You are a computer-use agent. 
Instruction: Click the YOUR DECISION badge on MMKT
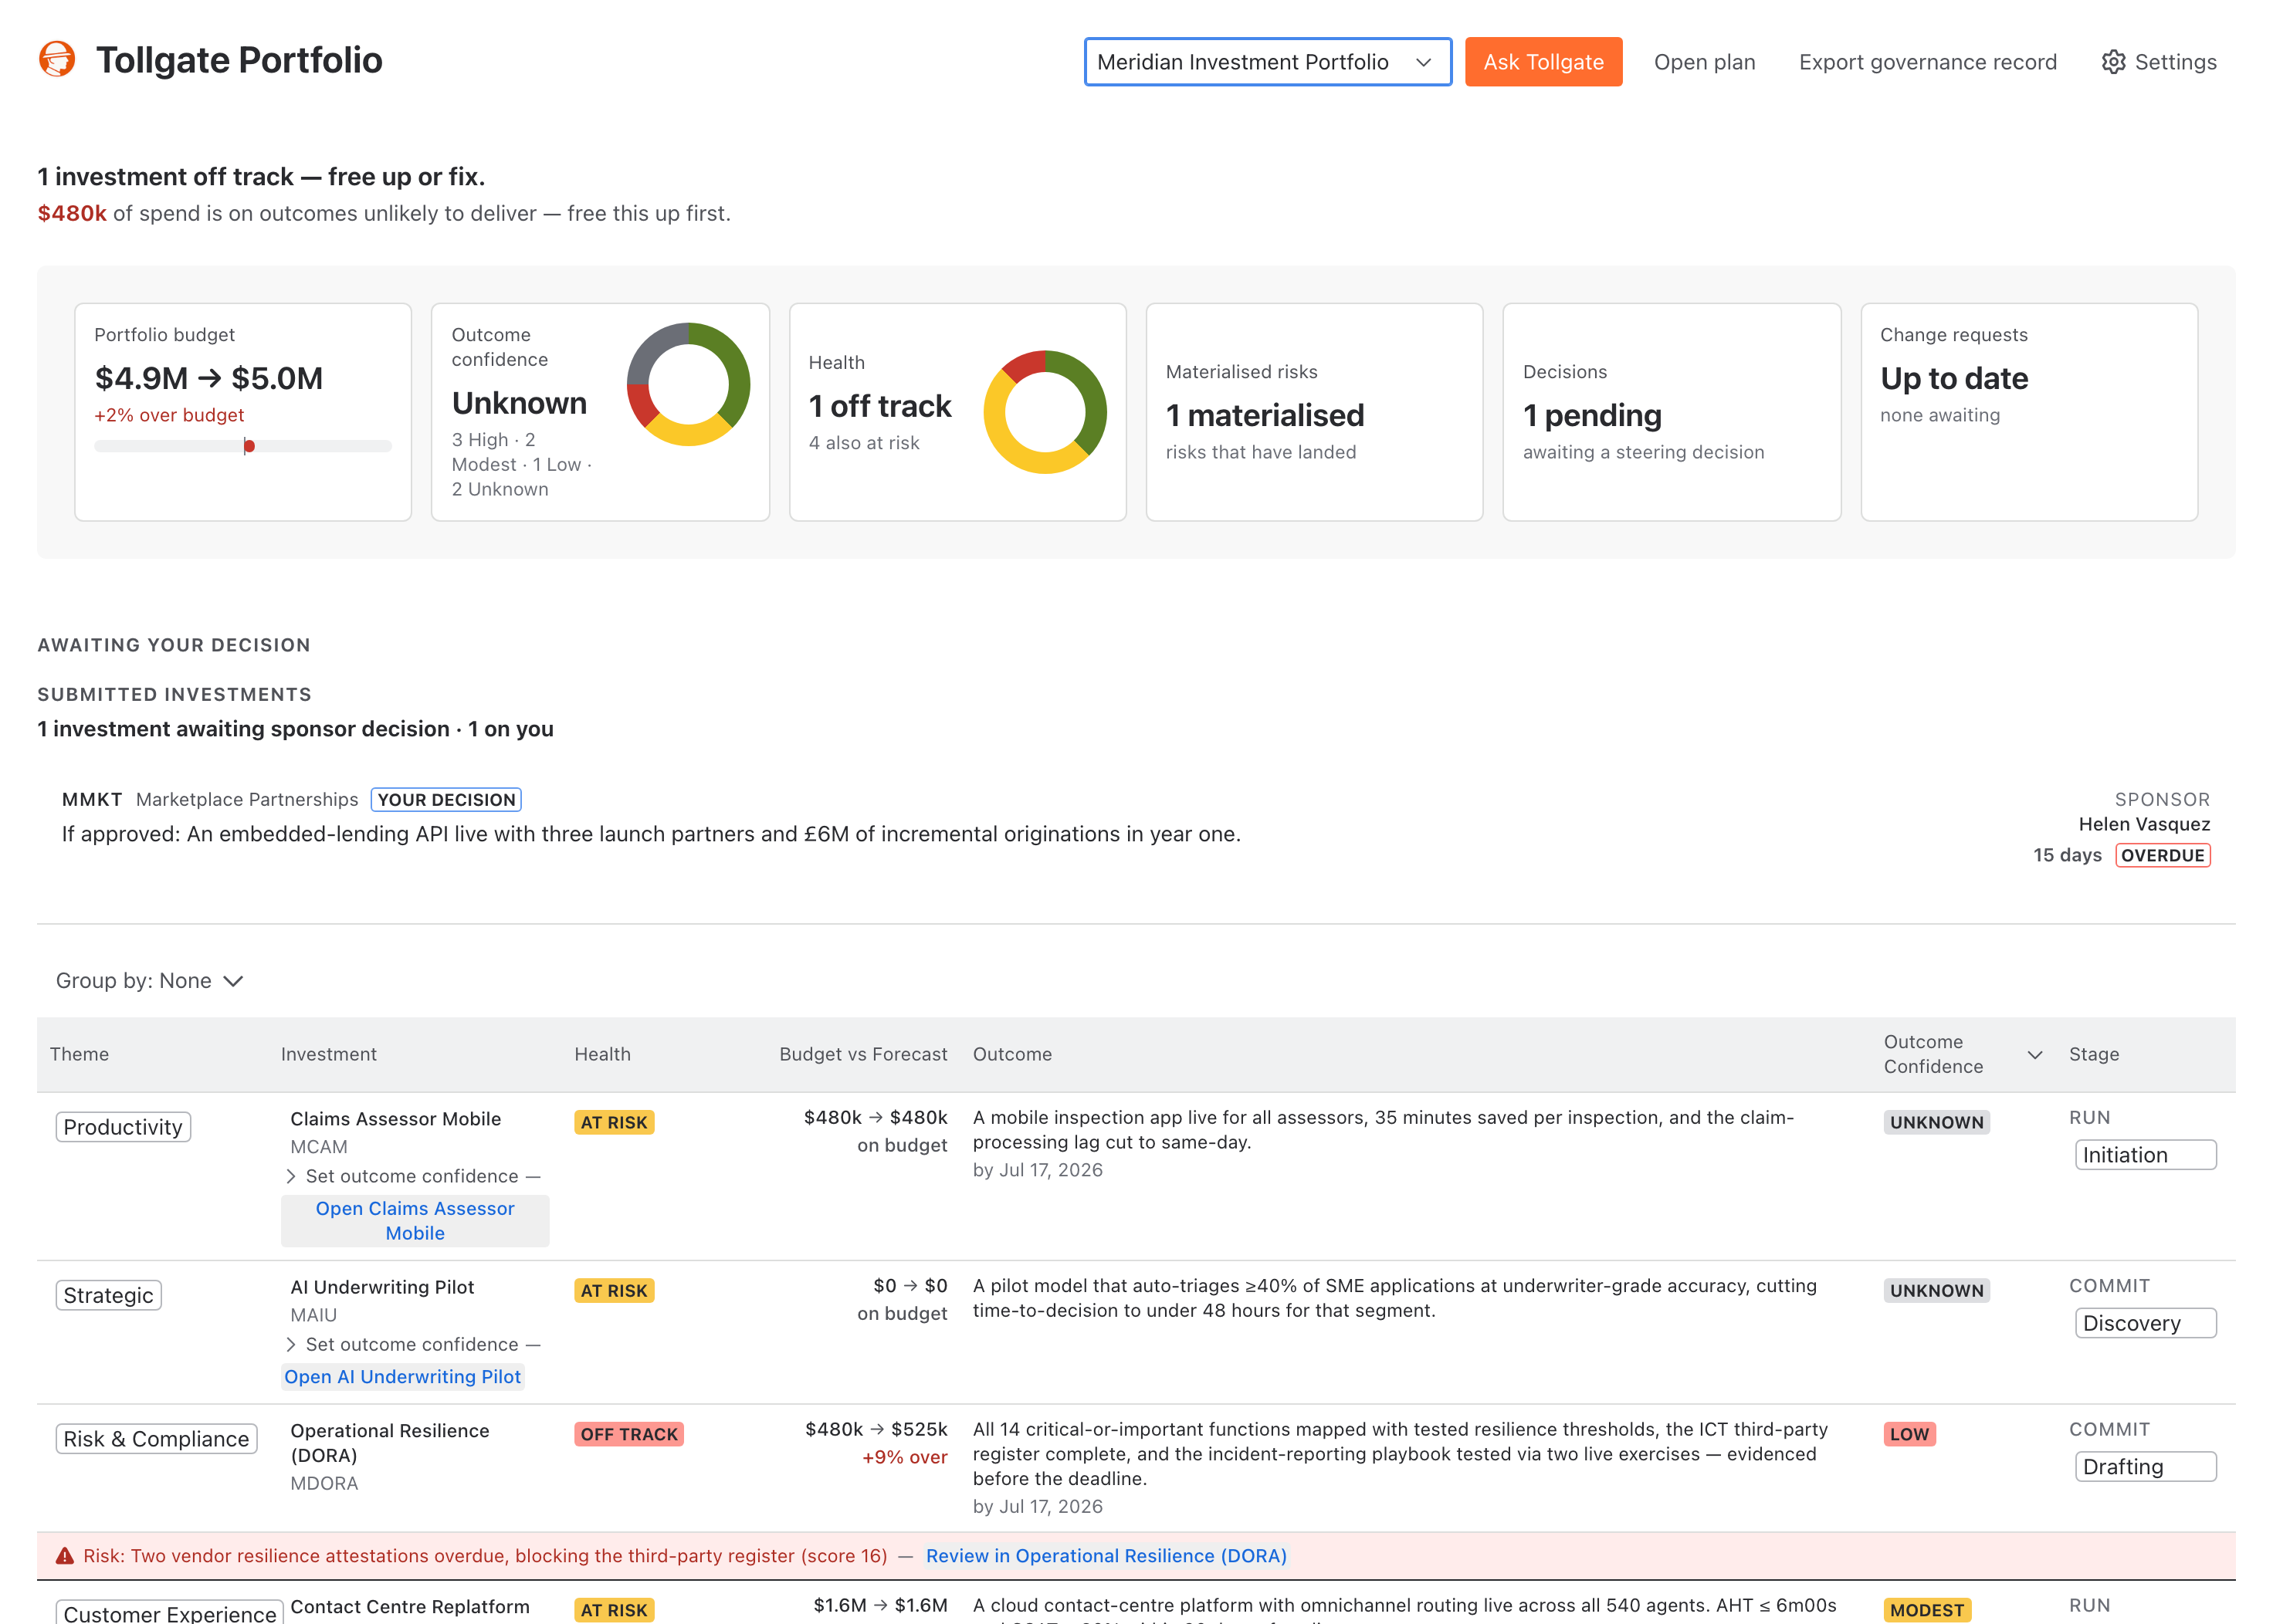pyautogui.click(x=446, y=800)
